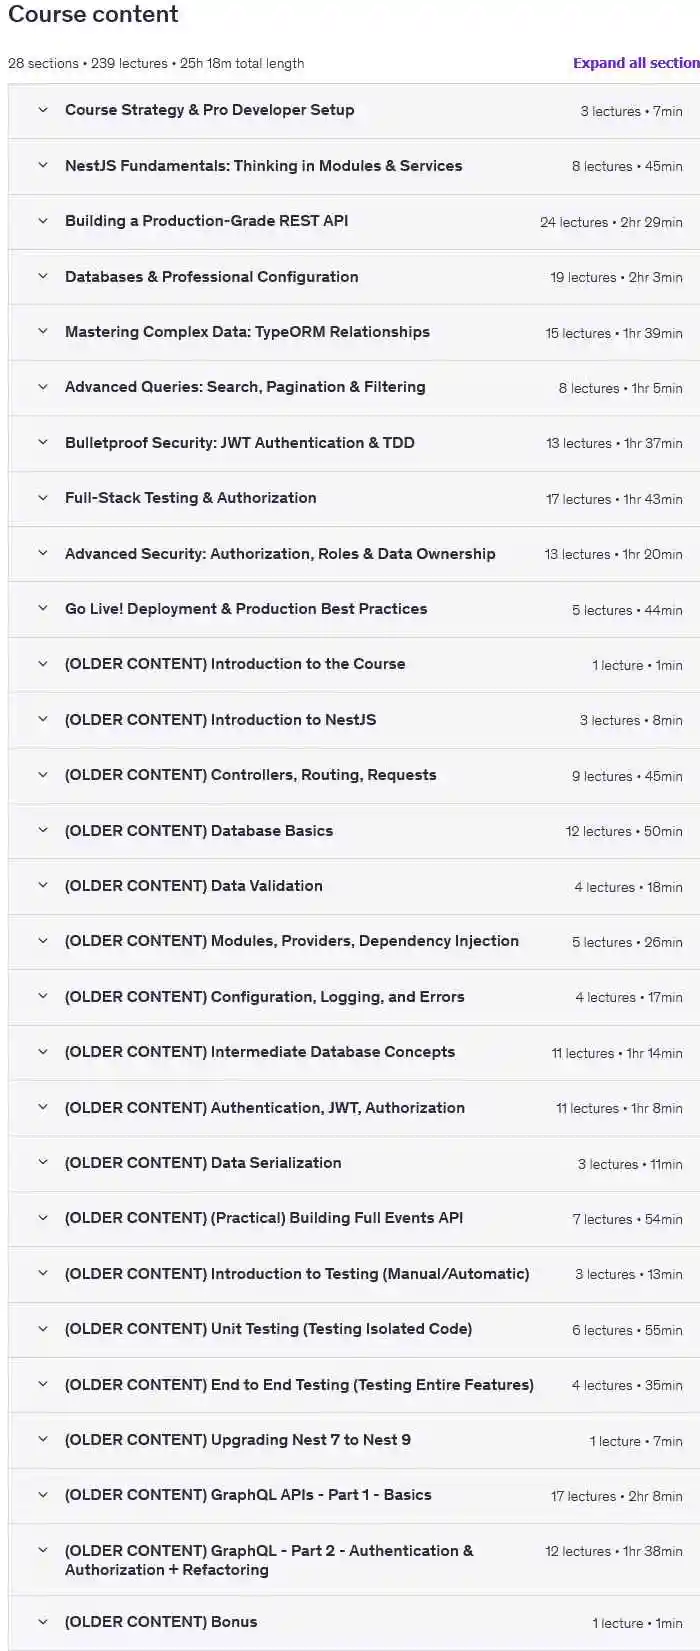The width and height of the screenshot is (700, 1651).
Task: Select Full-Stack Testing & Authorization section
Action: pos(190,498)
